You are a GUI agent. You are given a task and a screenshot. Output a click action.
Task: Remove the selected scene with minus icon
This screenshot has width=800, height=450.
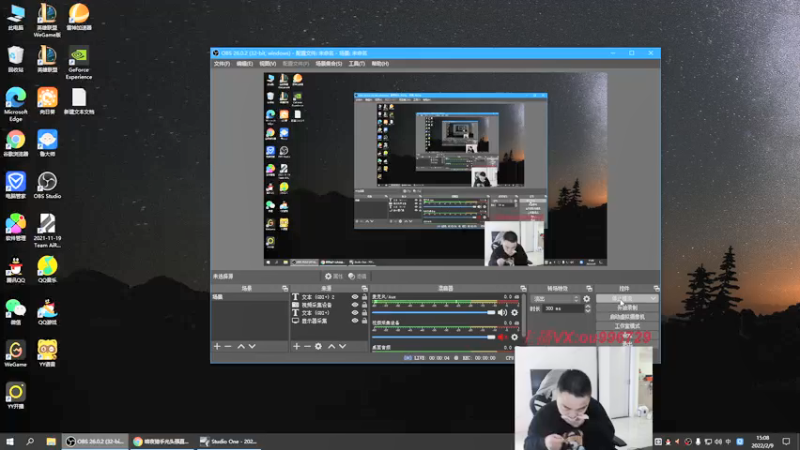228,346
